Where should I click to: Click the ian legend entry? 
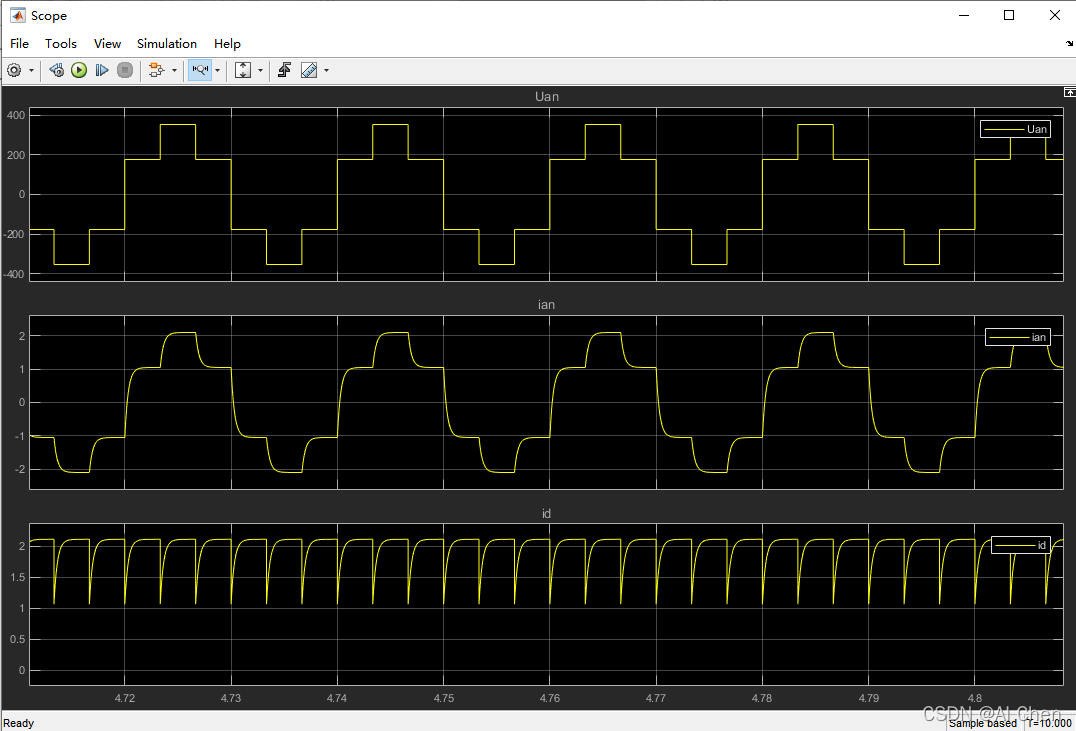1018,337
